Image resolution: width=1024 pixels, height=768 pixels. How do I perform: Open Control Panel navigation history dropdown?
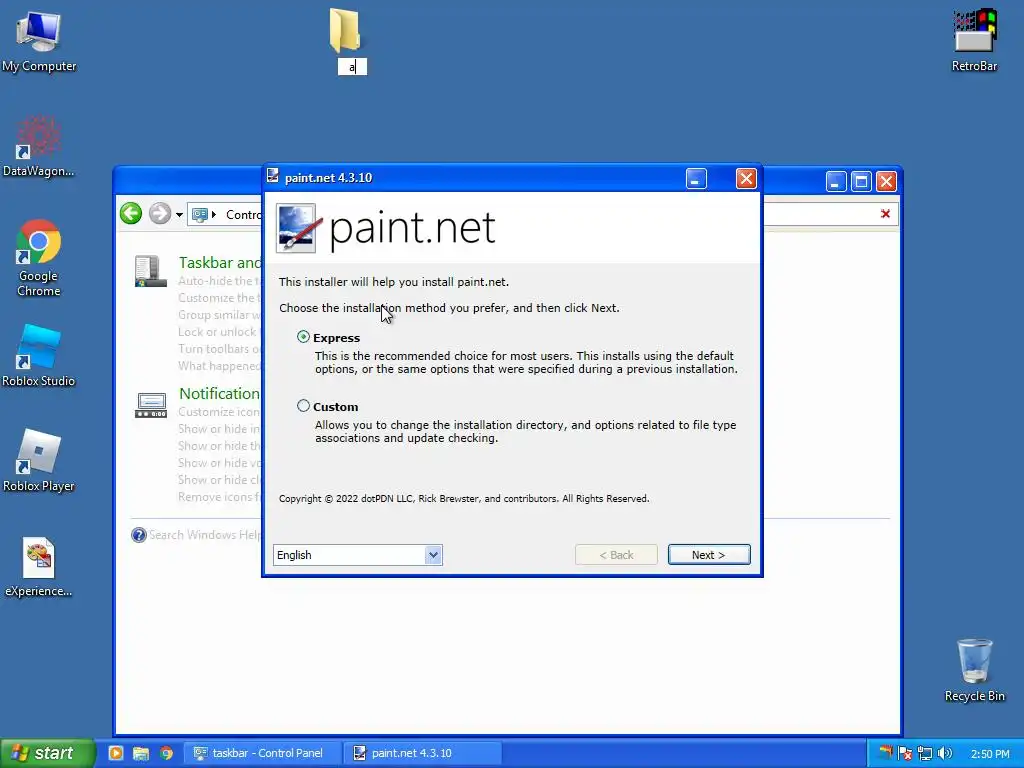[179, 215]
